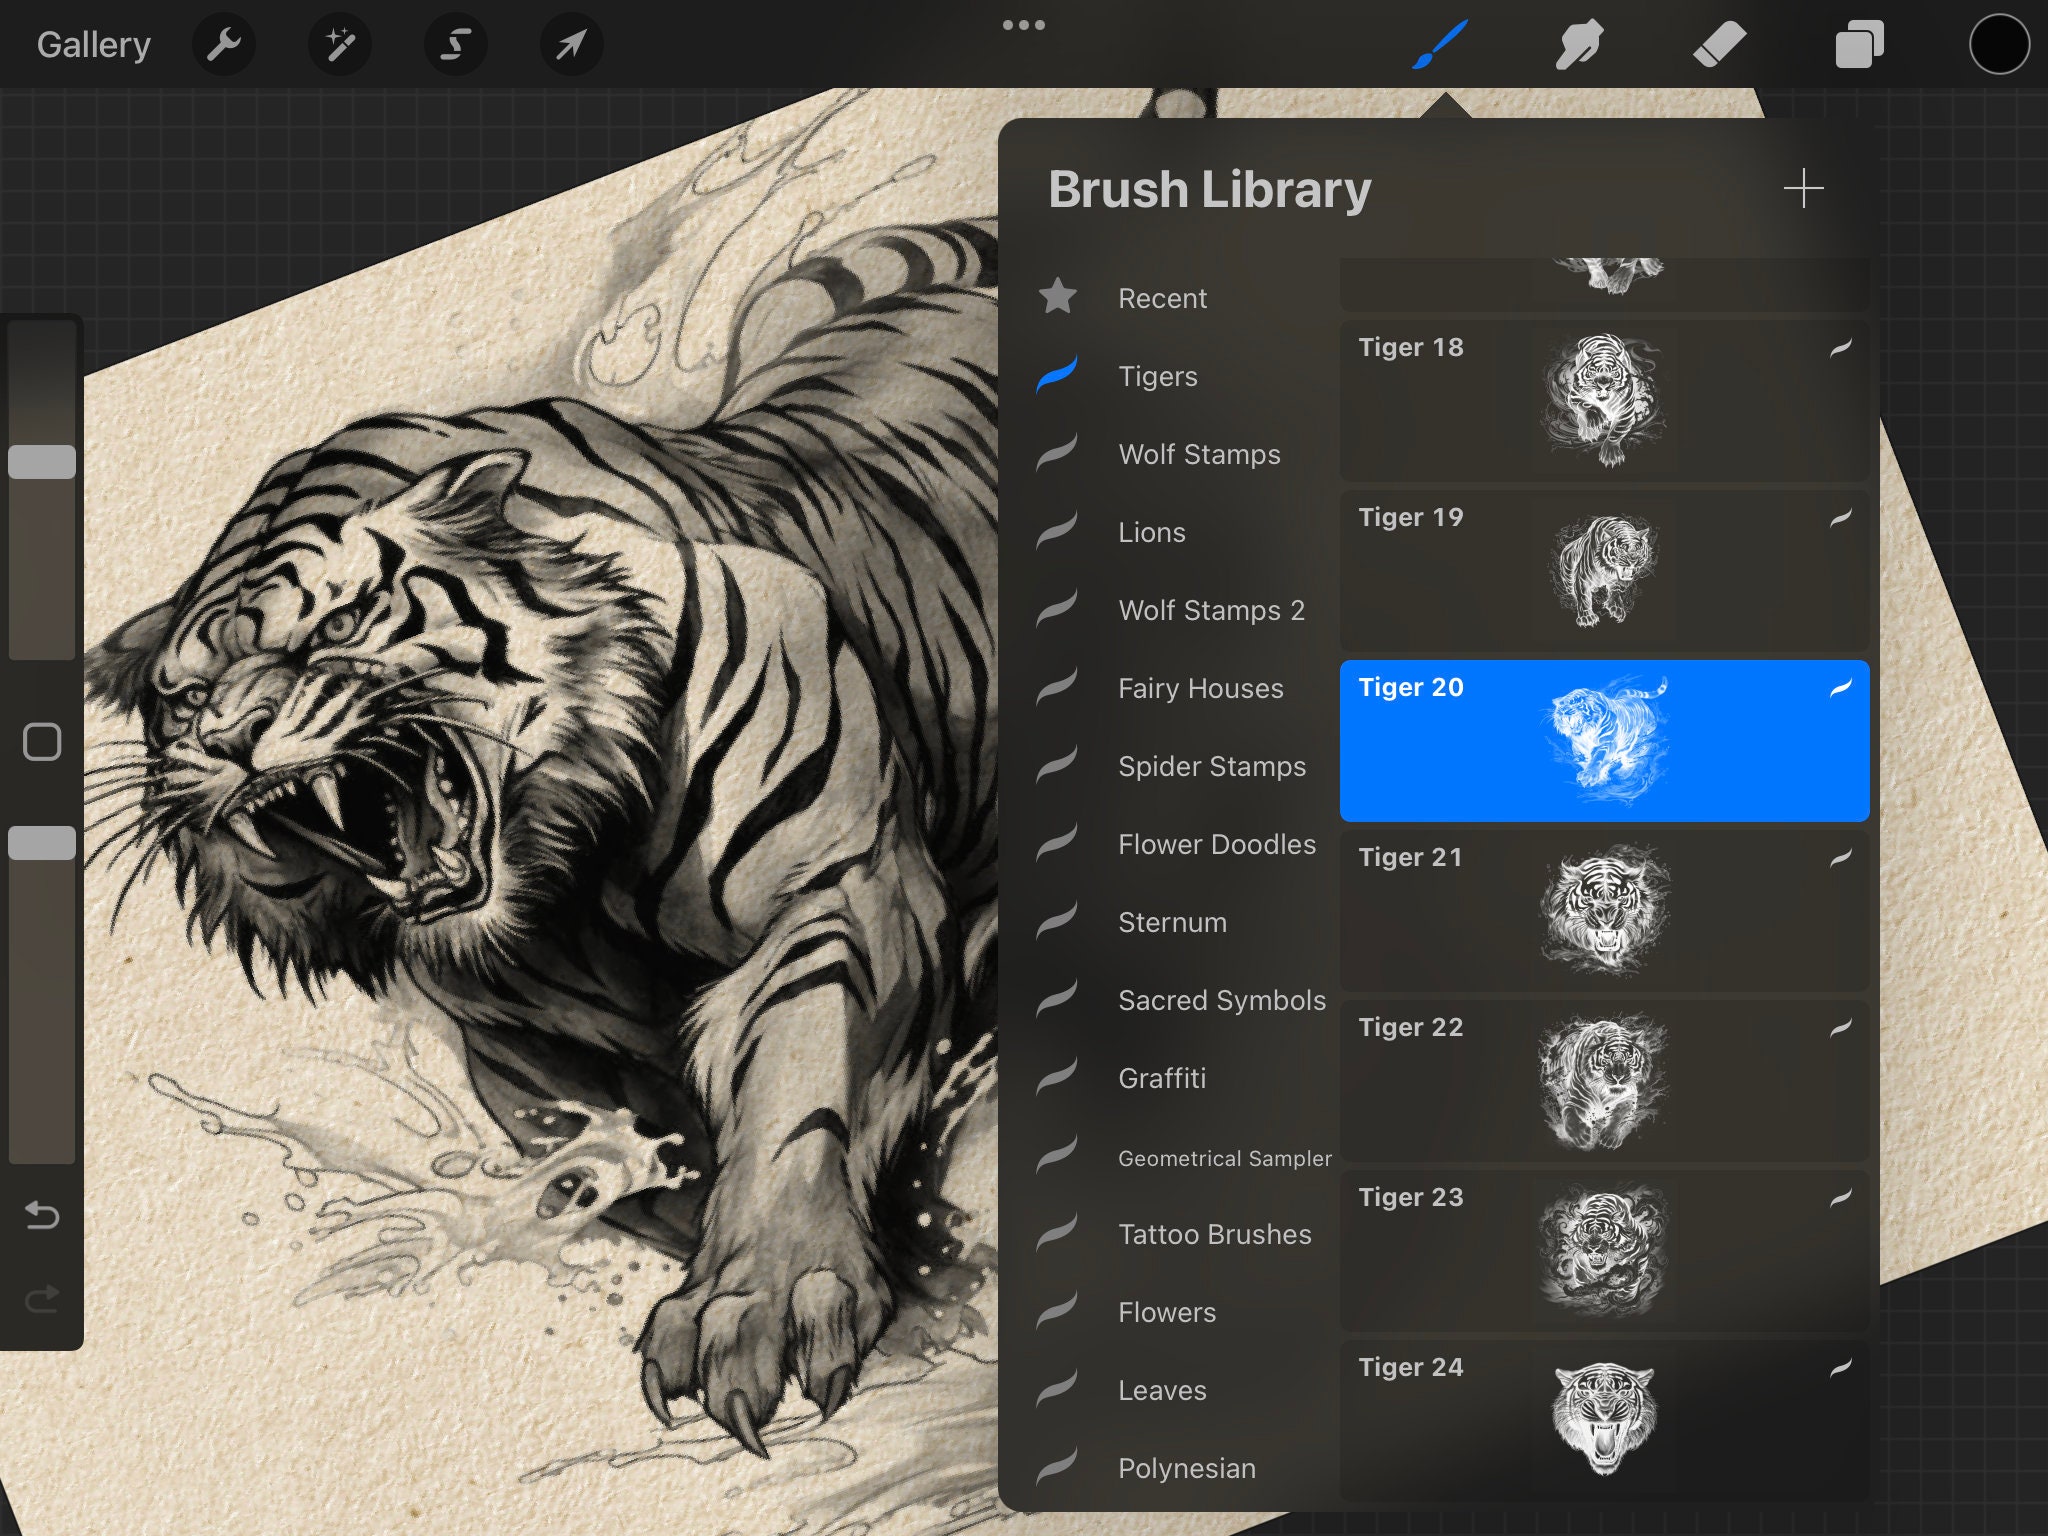Tap the brush icon beside Lions

pyautogui.click(x=1057, y=530)
